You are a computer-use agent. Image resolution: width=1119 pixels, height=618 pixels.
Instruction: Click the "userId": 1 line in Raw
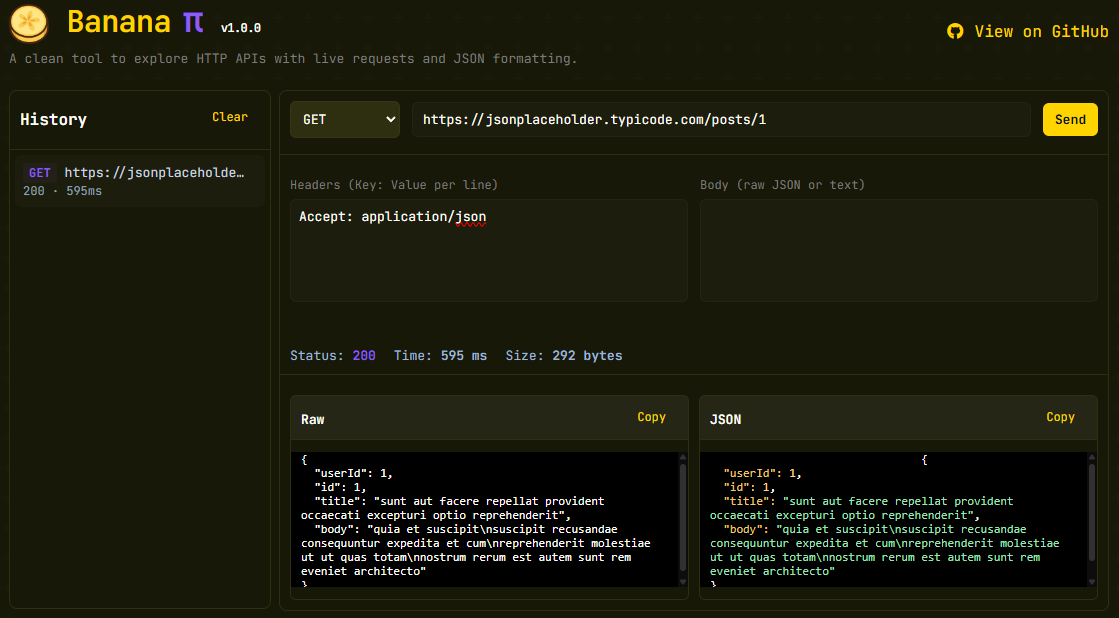[353, 473]
